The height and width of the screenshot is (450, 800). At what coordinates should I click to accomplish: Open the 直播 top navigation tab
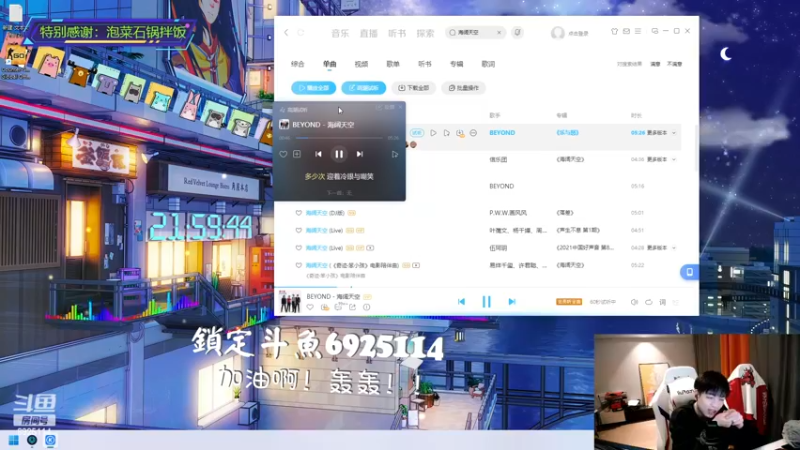[368, 33]
